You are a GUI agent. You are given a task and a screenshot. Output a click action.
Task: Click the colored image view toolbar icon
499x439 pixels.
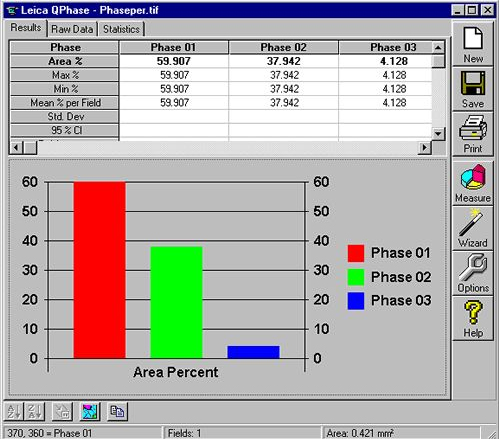tap(90, 411)
